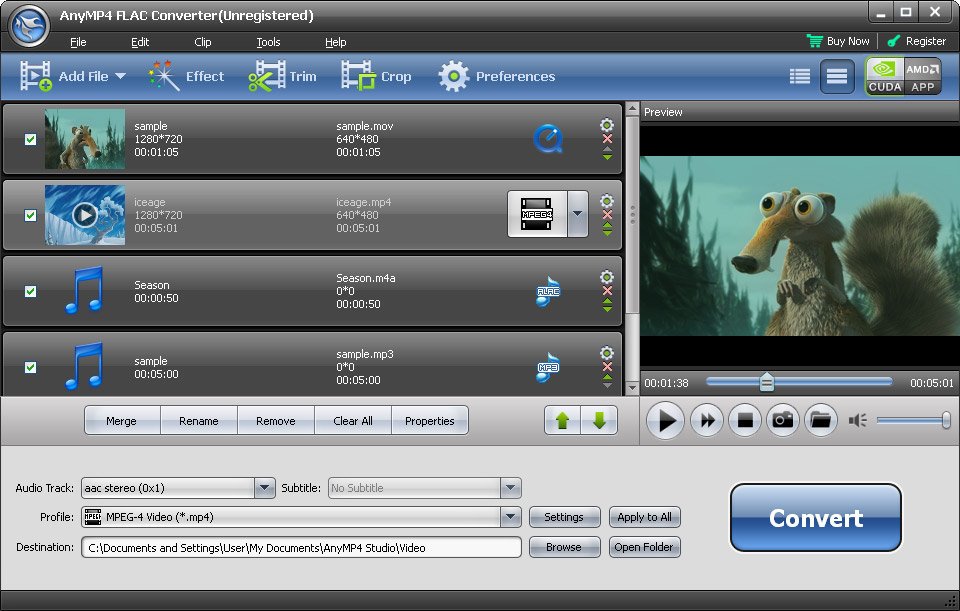960x611 pixels.
Task: Move selected item up with green arrow button
Action: (x=563, y=421)
